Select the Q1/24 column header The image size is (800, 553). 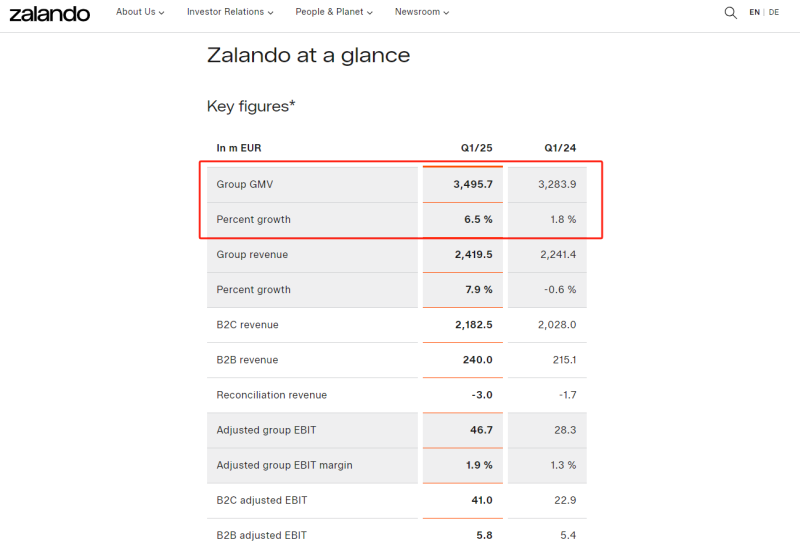560,148
